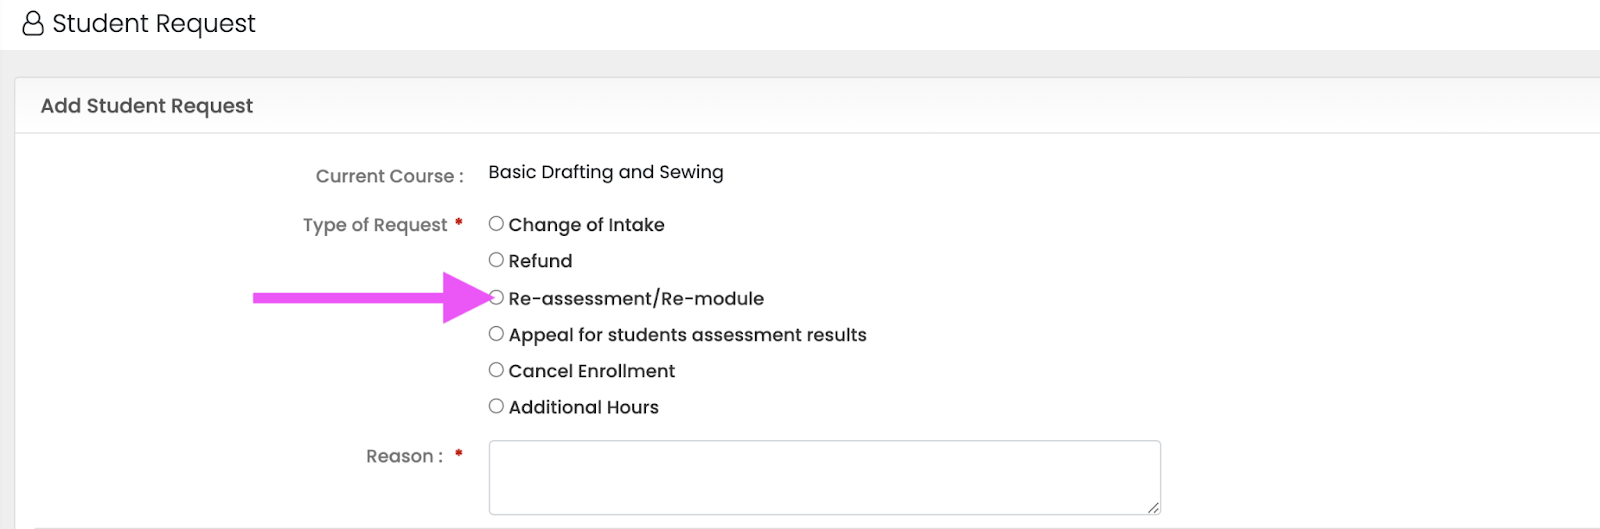Viewport: 1600px width, 529px height.
Task: Click the Refund label text
Action: click(540, 261)
